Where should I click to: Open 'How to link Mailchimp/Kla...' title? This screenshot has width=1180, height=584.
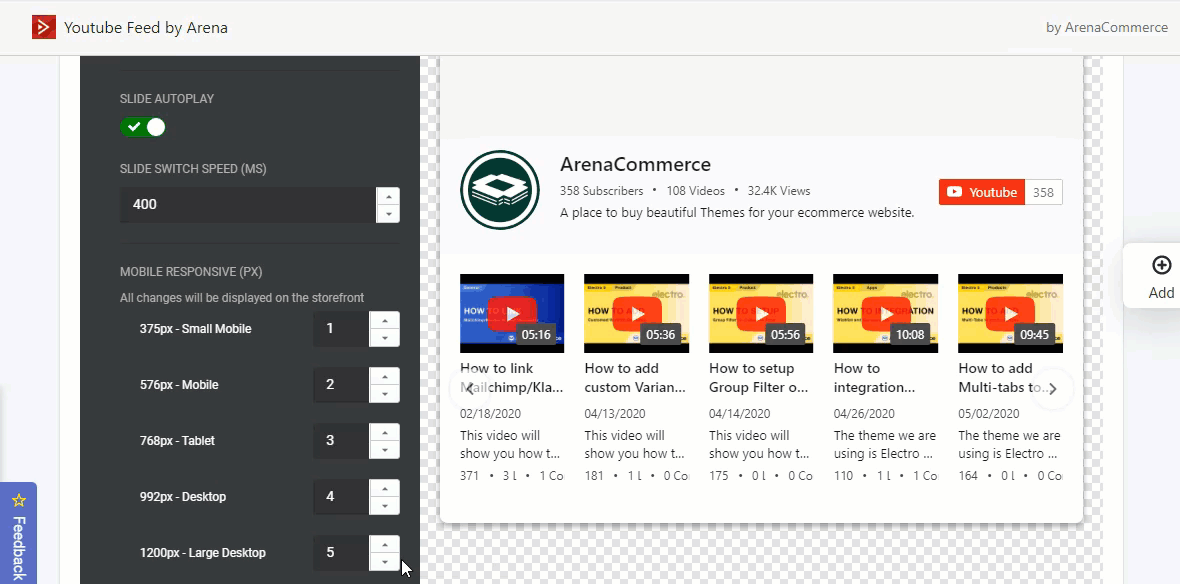pyautogui.click(x=512, y=378)
